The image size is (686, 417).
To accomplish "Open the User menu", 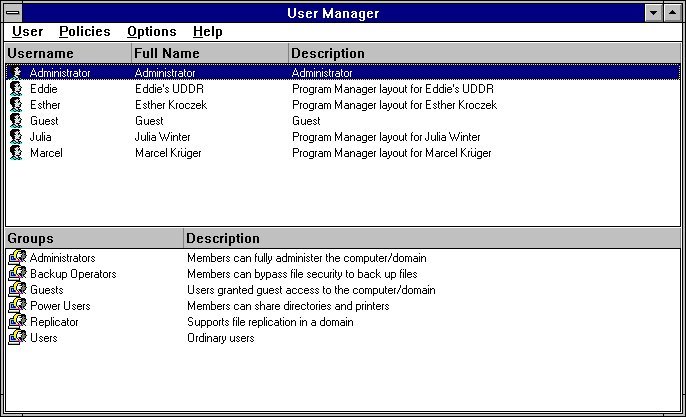I will tap(27, 32).
